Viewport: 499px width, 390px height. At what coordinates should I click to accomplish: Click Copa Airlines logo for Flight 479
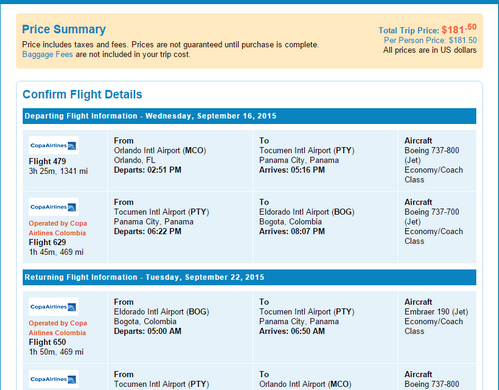click(x=54, y=145)
